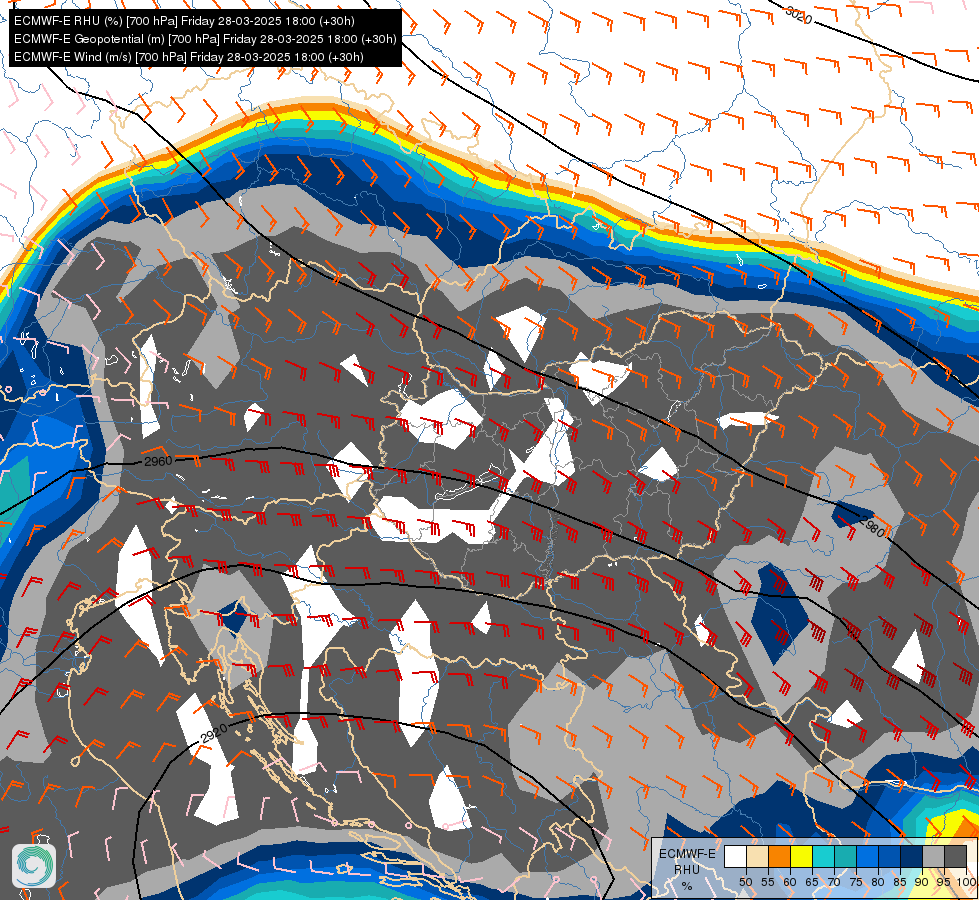Image resolution: width=979 pixels, height=900 pixels.
Task: Select the dark gray 95-100% legend swatch
Action: [955, 856]
